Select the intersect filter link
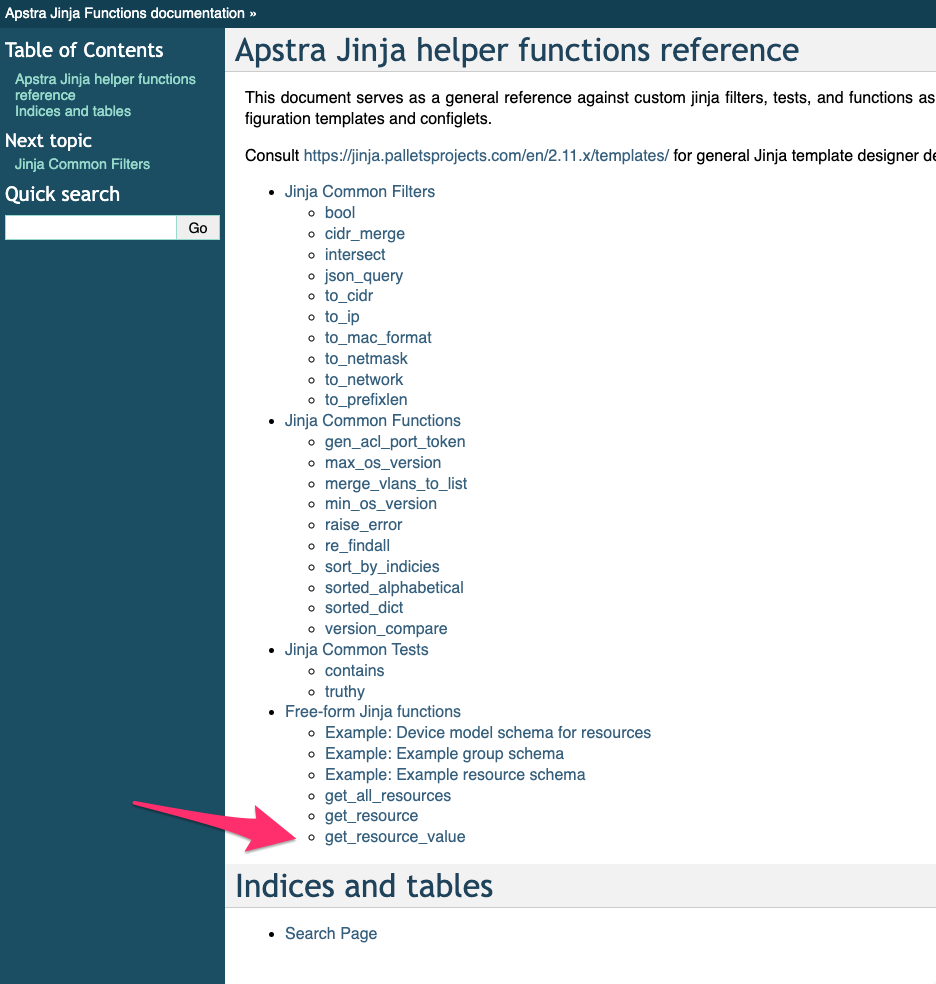The image size is (936, 984). 354,254
